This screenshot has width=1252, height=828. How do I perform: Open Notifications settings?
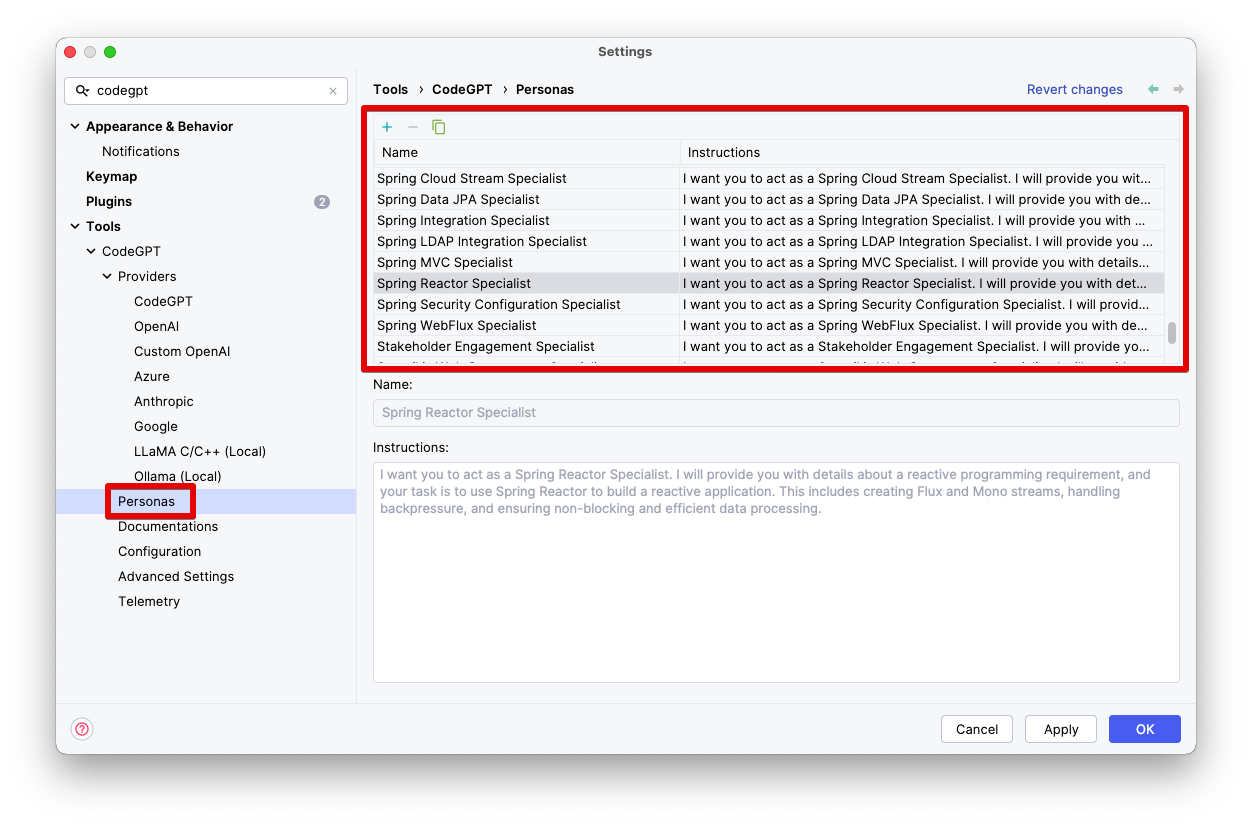click(x=141, y=152)
